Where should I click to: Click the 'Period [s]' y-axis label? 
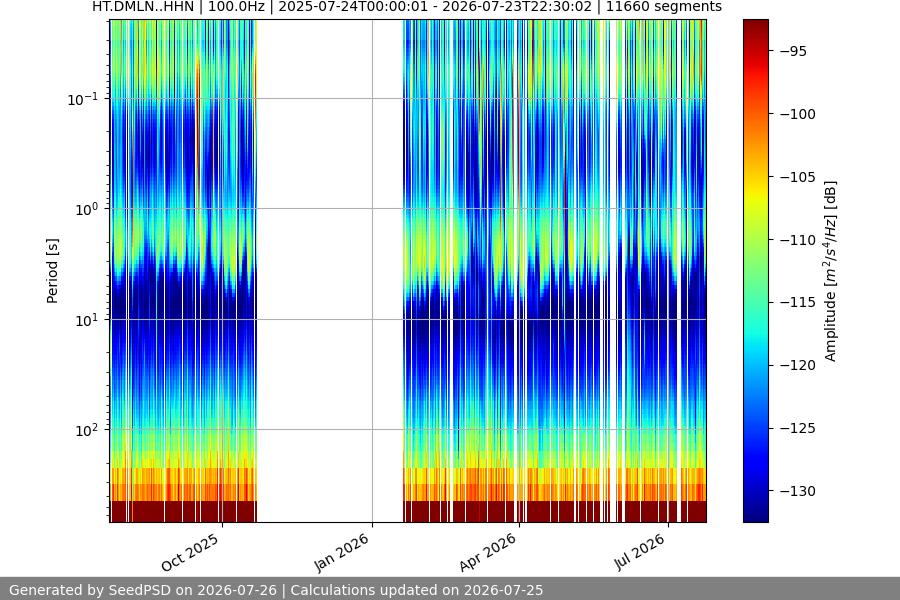click(52, 271)
